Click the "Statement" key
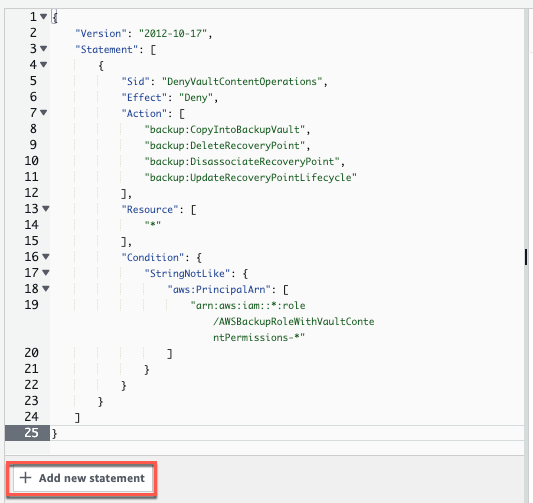The width and height of the screenshot is (533, 503). pos(107,49)
